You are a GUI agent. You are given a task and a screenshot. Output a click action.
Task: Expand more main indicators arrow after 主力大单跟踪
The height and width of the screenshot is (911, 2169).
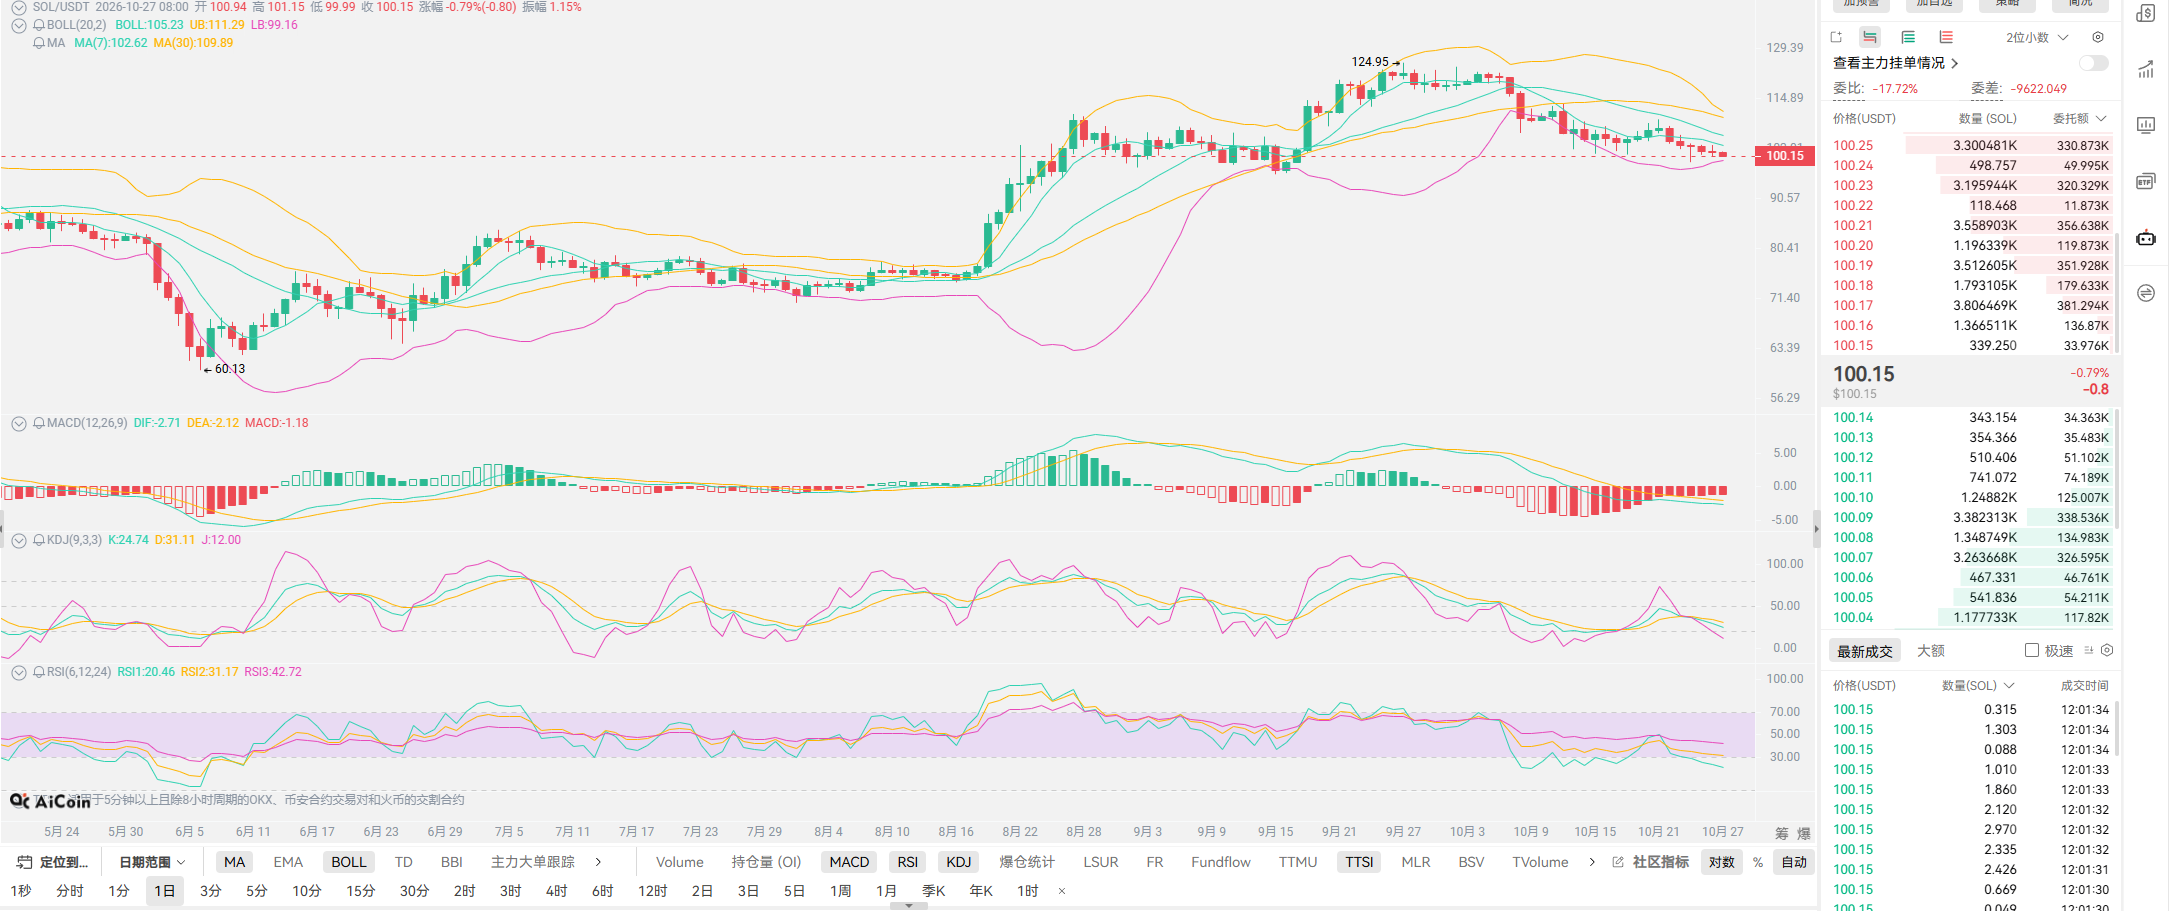click(x=598, y=862)
